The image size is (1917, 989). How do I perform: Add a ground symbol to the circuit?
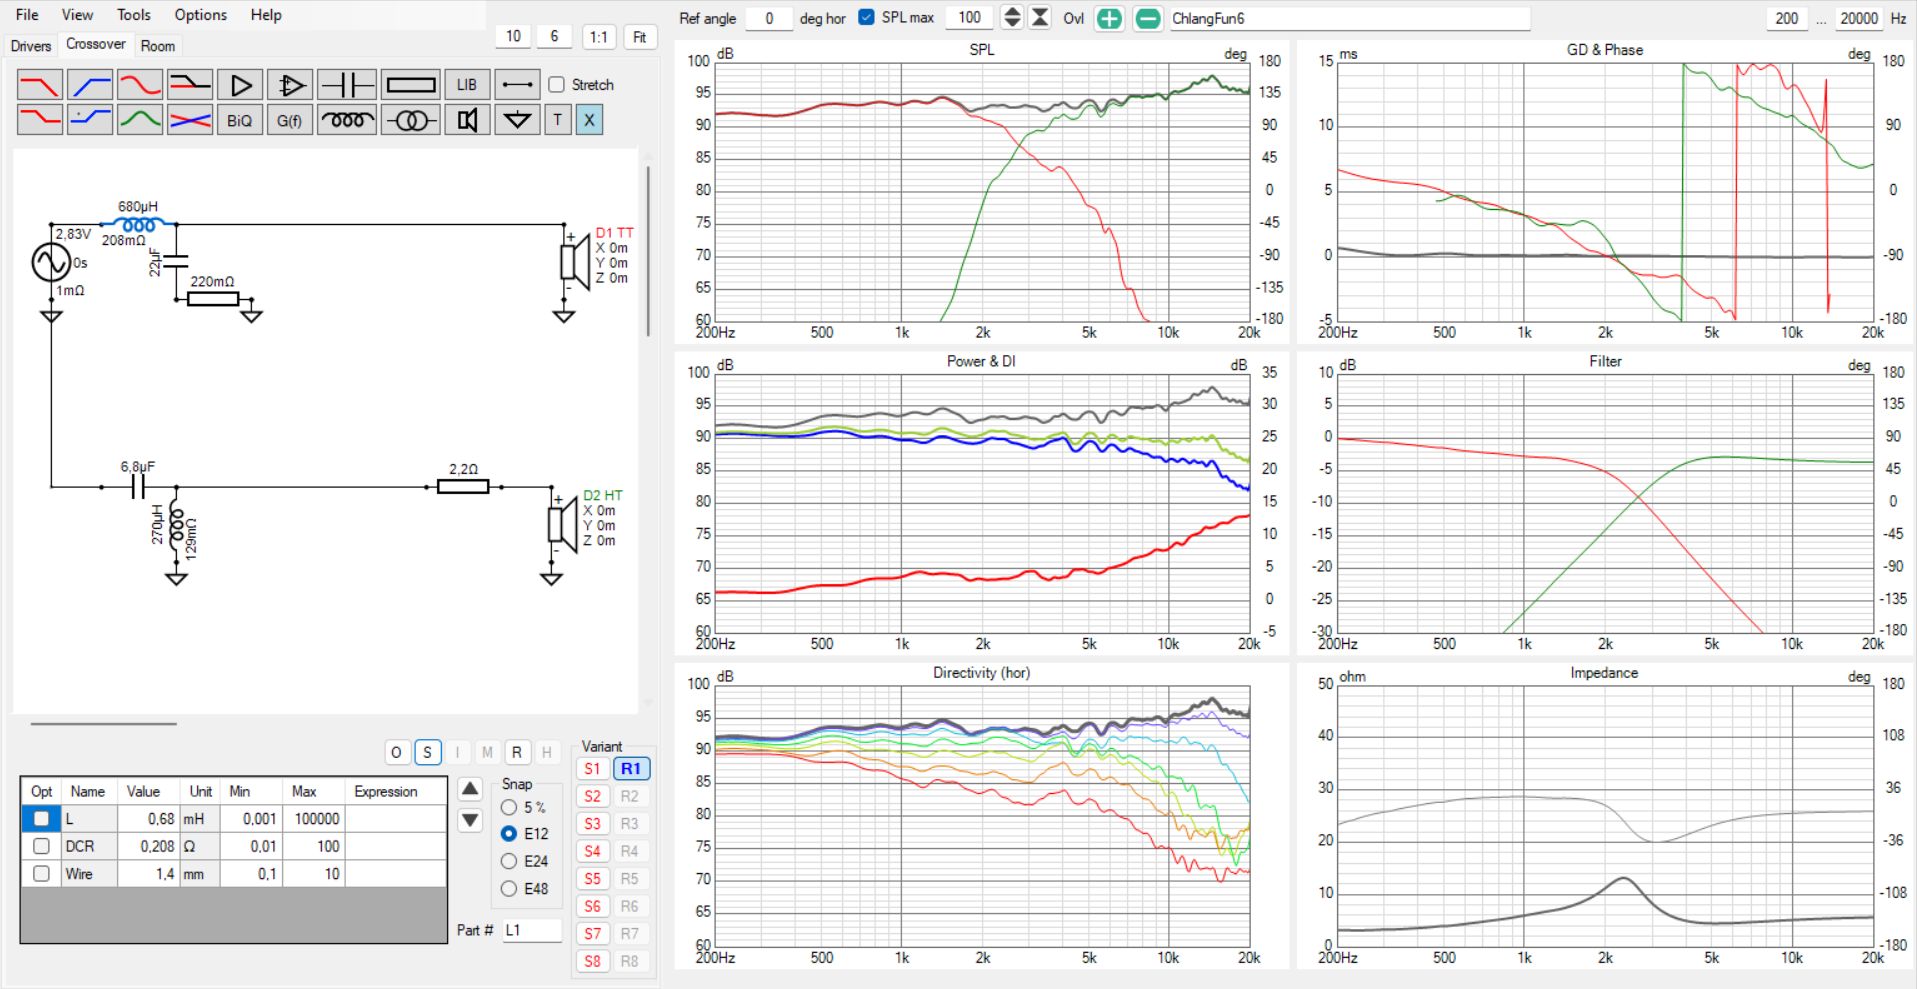coord(516,120)
